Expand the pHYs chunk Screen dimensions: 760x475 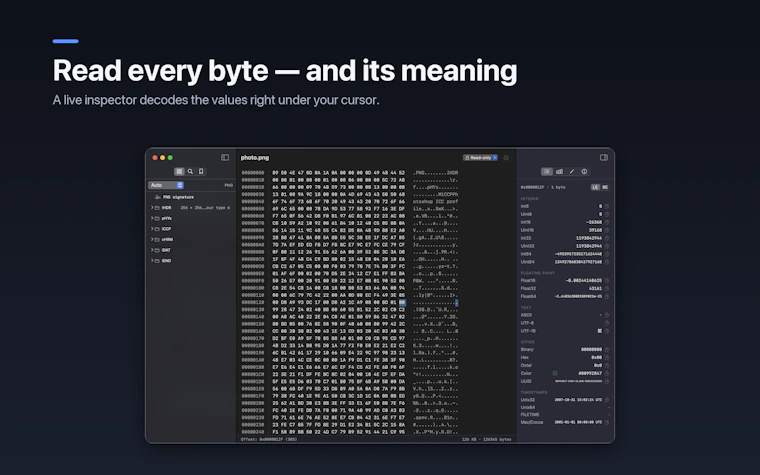[x=152, y=218]
